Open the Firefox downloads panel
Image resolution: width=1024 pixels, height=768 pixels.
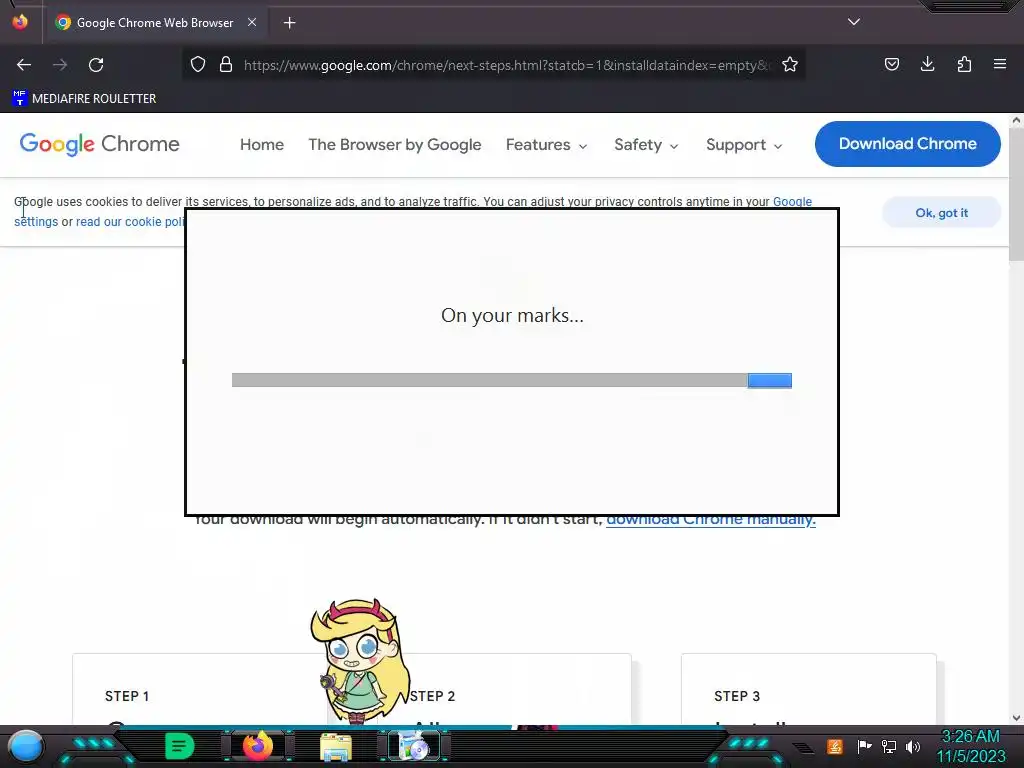tap(927, 64)
